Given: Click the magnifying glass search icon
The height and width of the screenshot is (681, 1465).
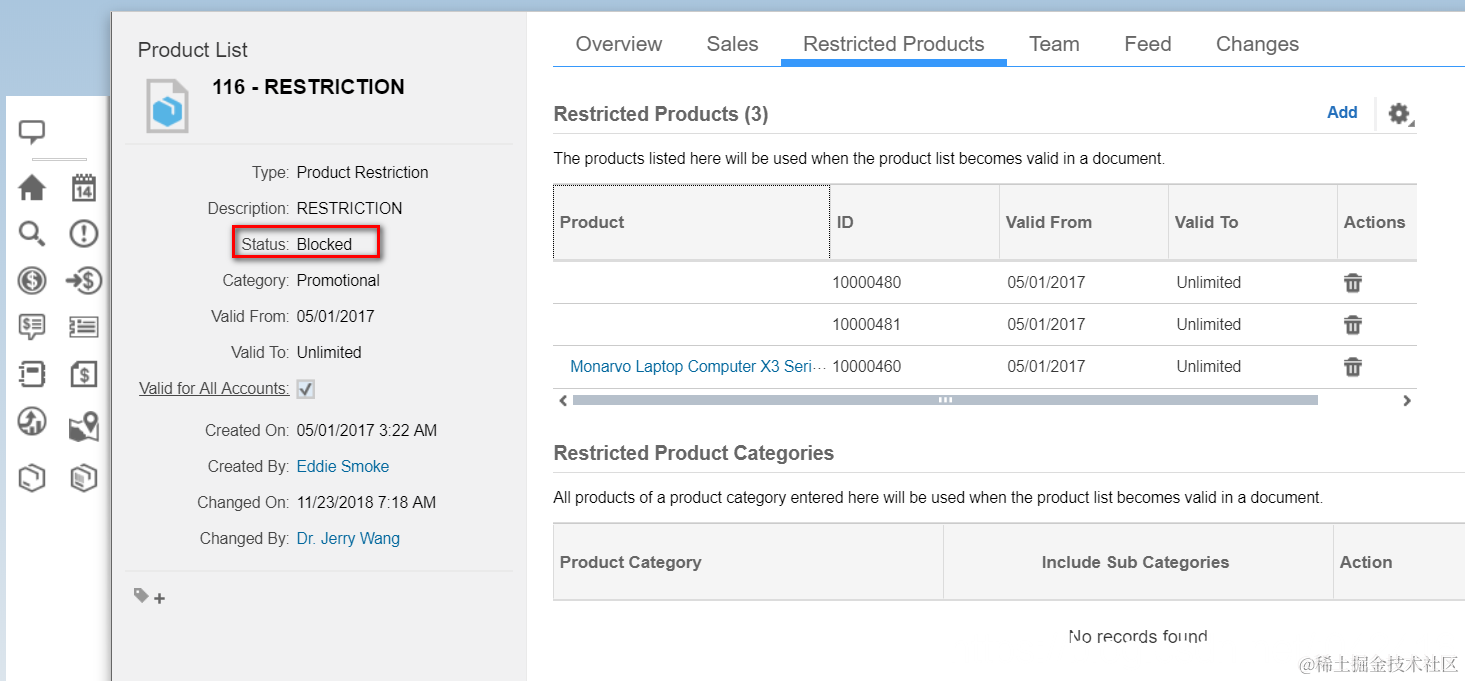Looking at the screenshot, I should coord(32,234).
